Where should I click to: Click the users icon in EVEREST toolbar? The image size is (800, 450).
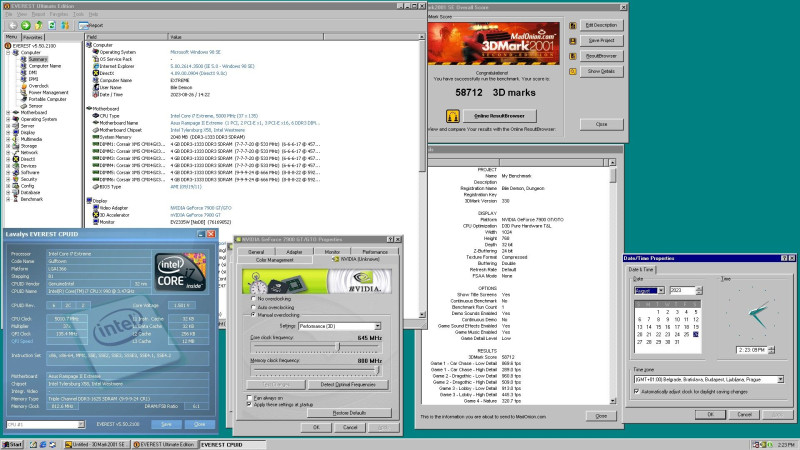pos(65,25)
